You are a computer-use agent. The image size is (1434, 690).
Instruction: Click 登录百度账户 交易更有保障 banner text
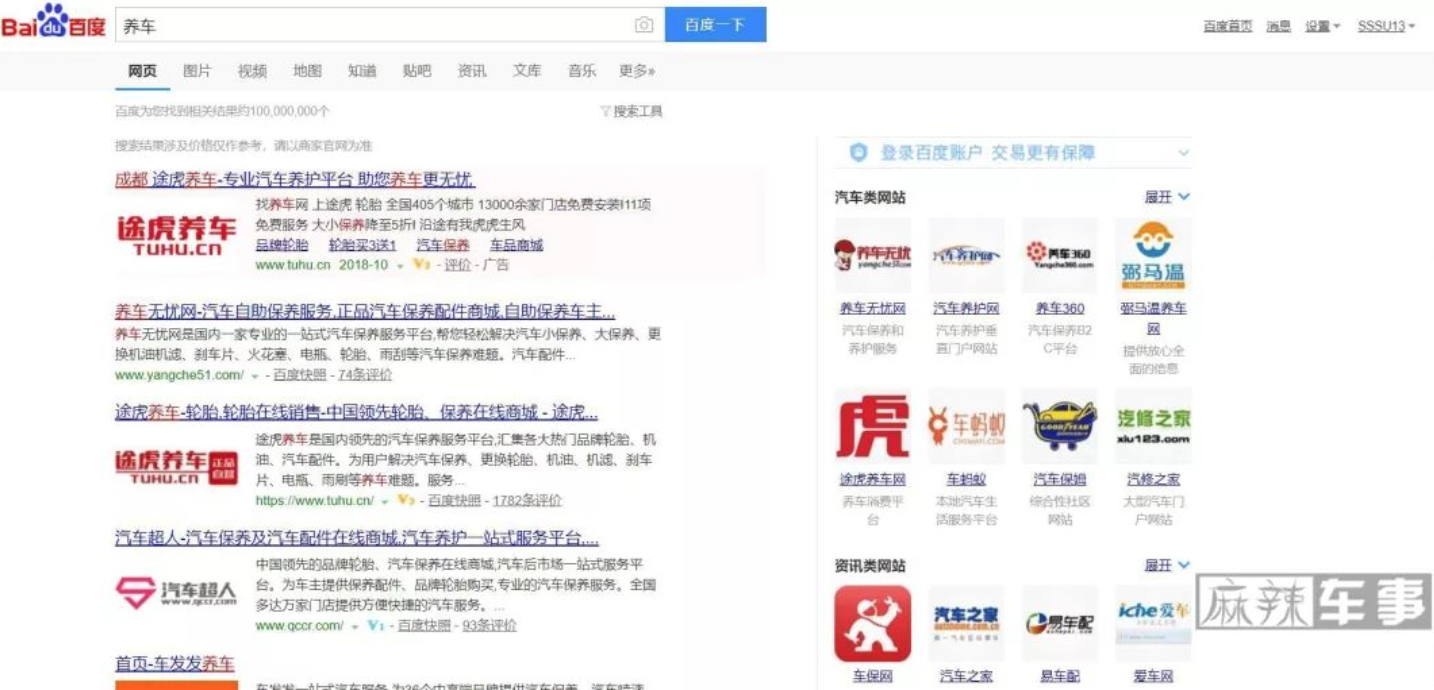pyautogui.click(x=987, y=153)
